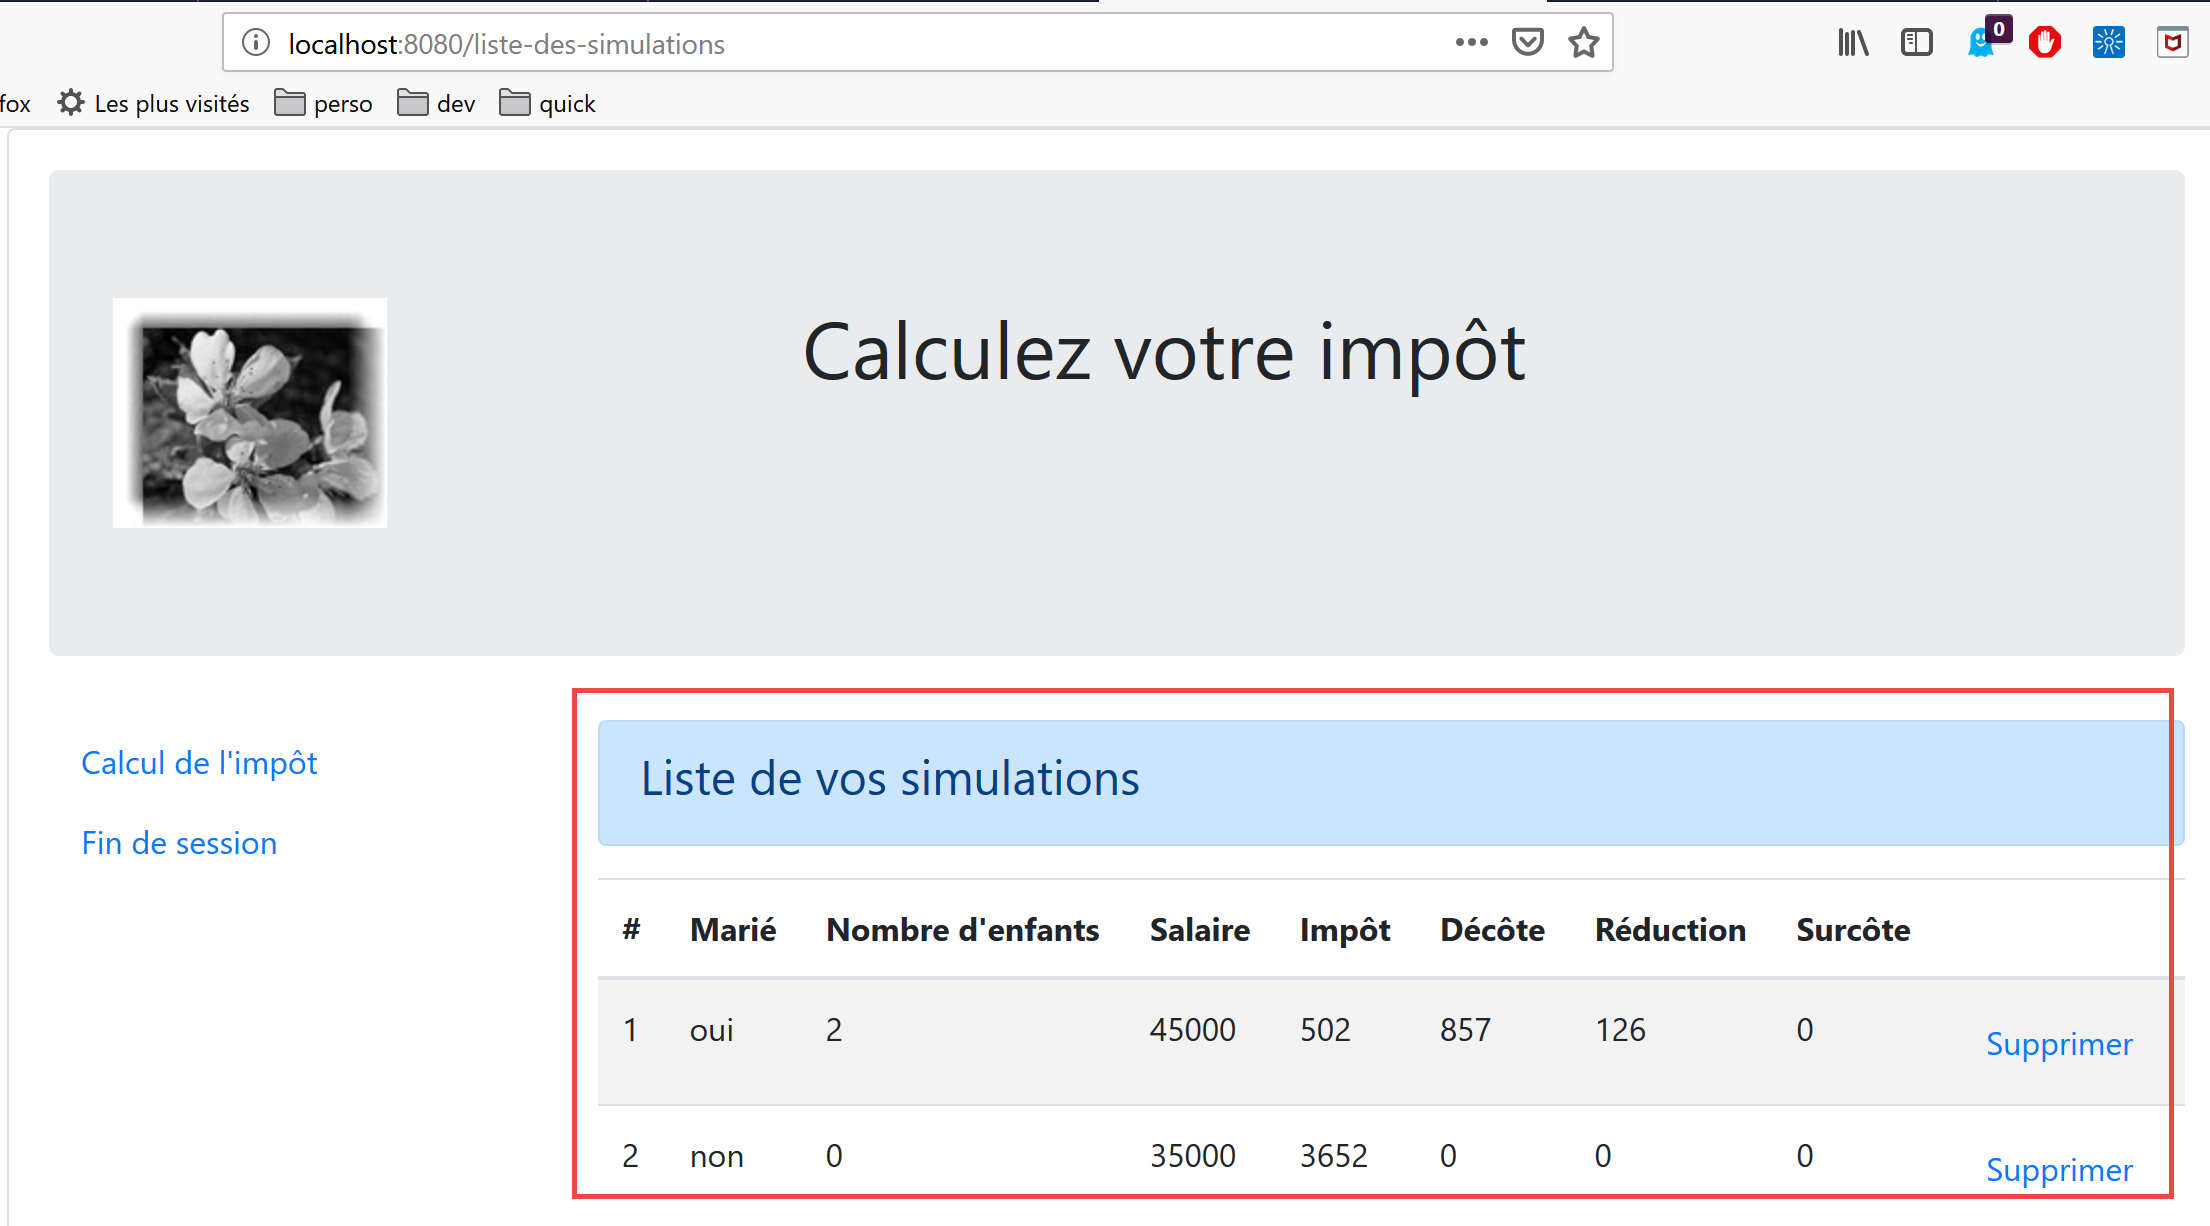Viewport: 2210px width, 1226px height.
Task: Click the Fin de session link
Action: (x=179, y=843)
